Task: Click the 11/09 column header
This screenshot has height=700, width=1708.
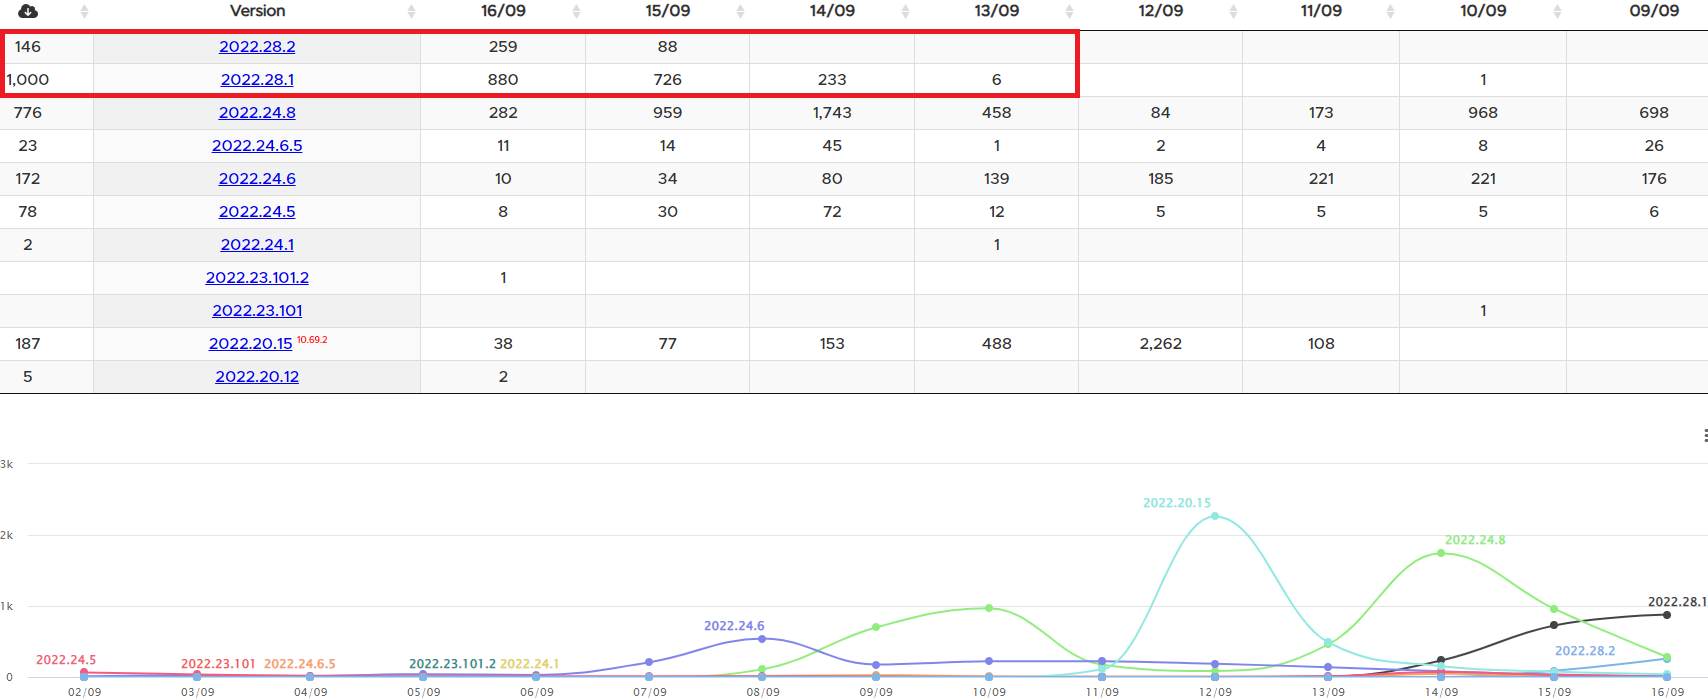Action: pyautogui.click(x=1321, y=11)
